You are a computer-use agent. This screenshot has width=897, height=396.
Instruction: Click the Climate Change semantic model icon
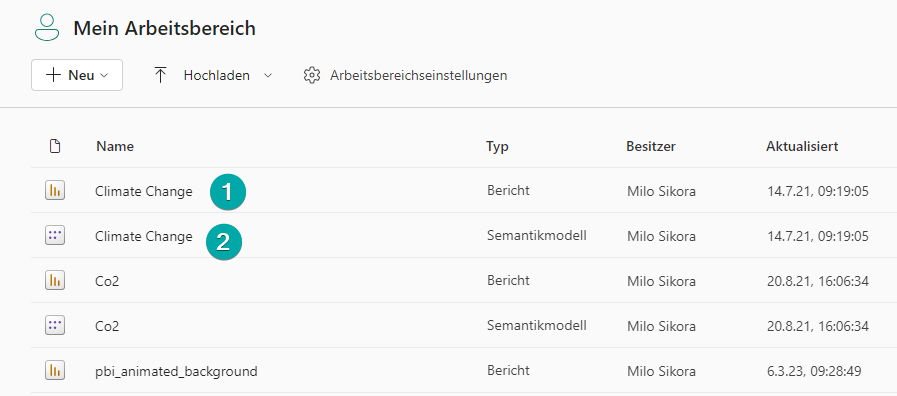coord(55,235)
